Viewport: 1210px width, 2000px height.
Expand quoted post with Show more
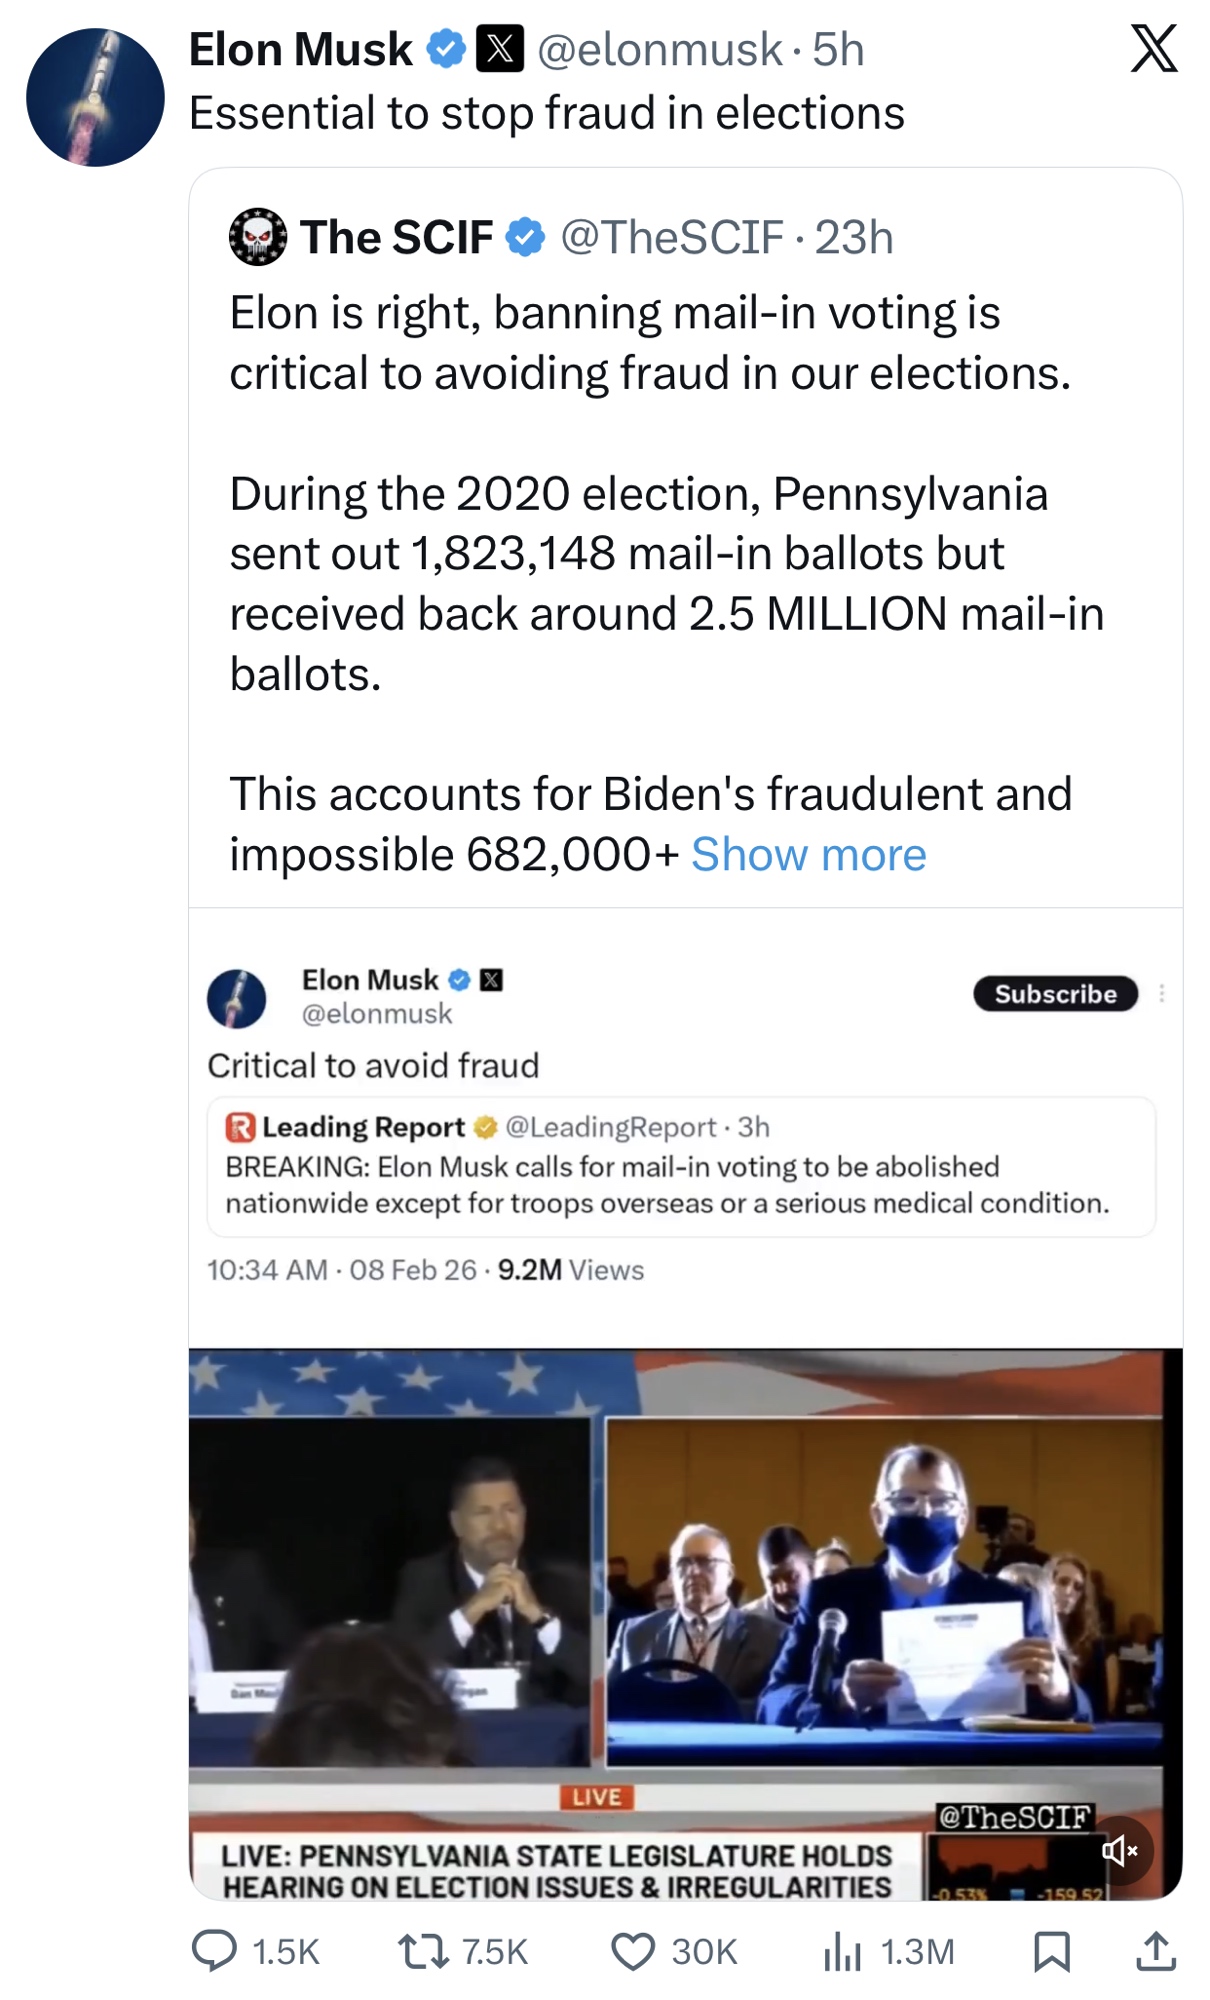(808, 855)
